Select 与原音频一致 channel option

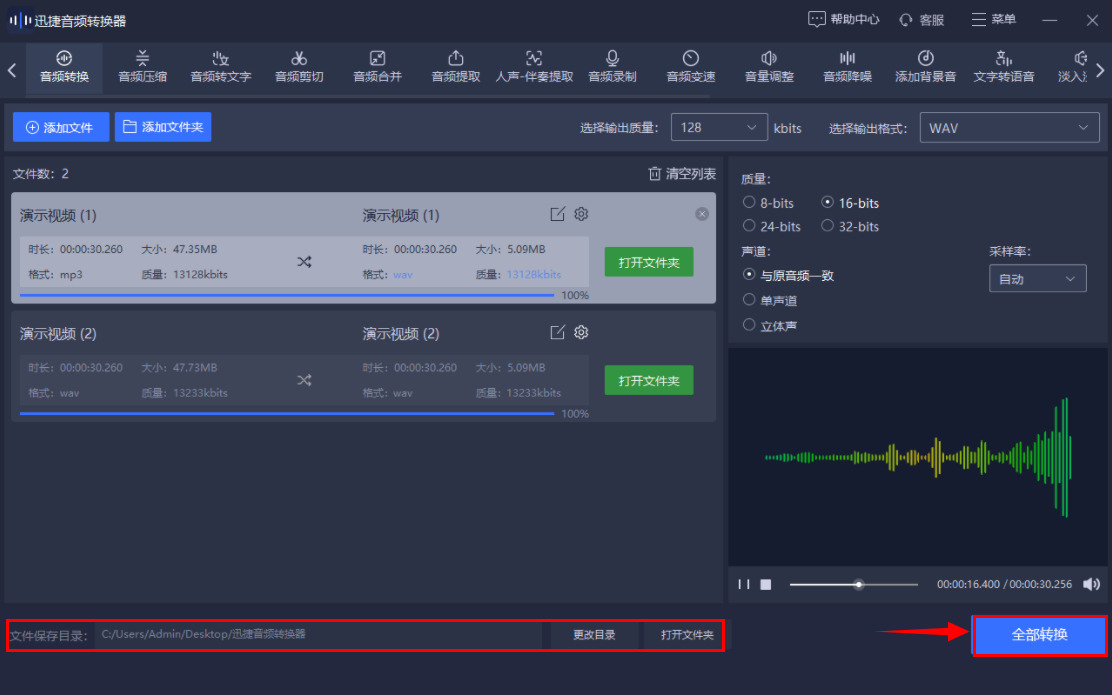pyautogui.click(x=788, y=275)
